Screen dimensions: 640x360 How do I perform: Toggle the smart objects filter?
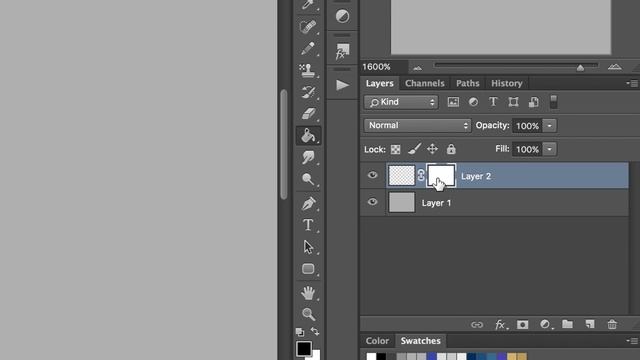pos(533,102)
